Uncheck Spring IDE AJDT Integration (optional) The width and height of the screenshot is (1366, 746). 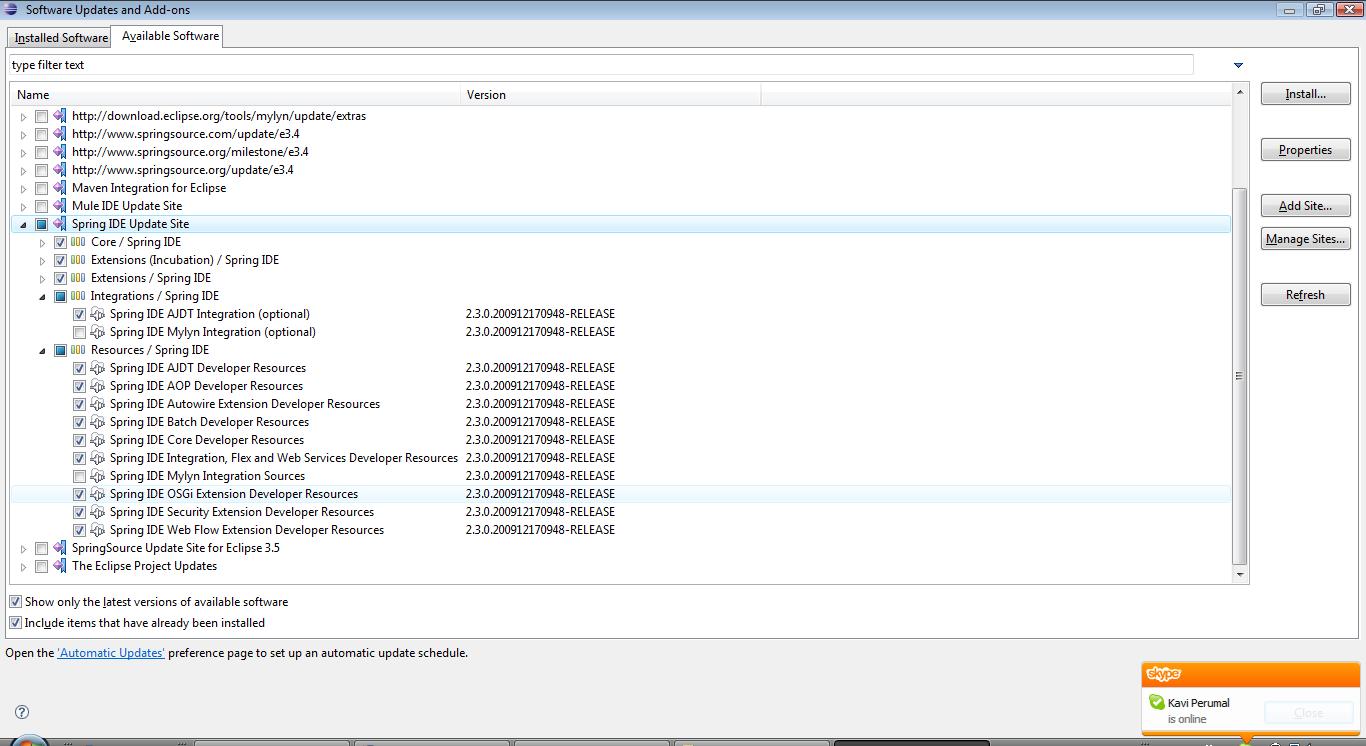(x=79, y=314)
